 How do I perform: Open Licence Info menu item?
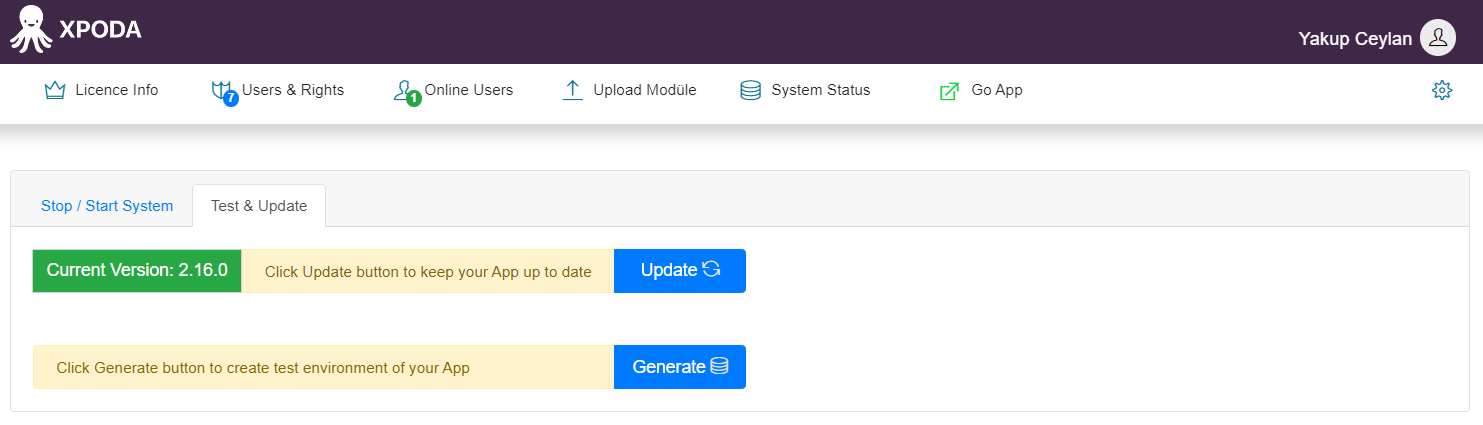pos(117,90)
